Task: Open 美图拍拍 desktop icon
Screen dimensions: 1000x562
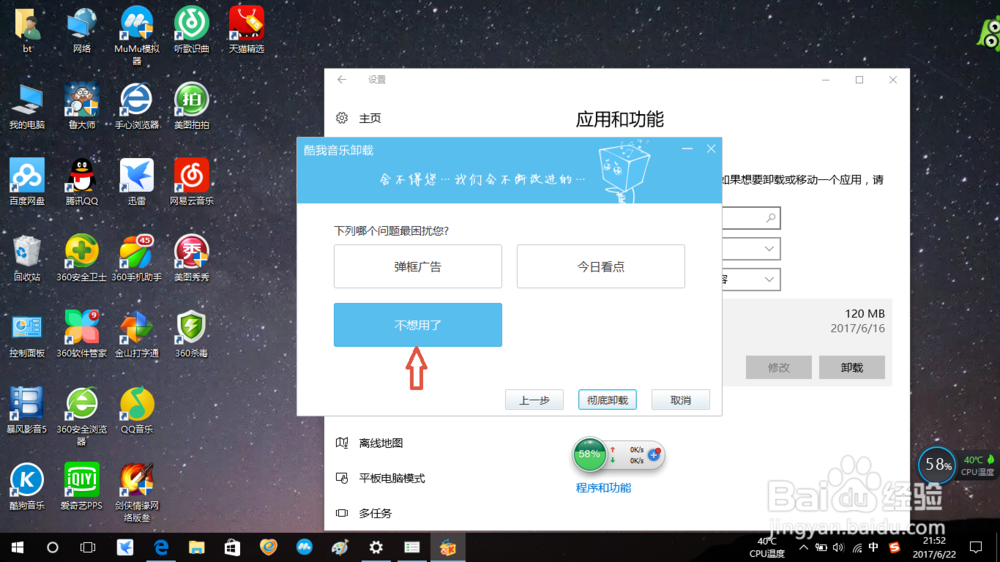Action: pyautogui.click(x=191, y=105)
